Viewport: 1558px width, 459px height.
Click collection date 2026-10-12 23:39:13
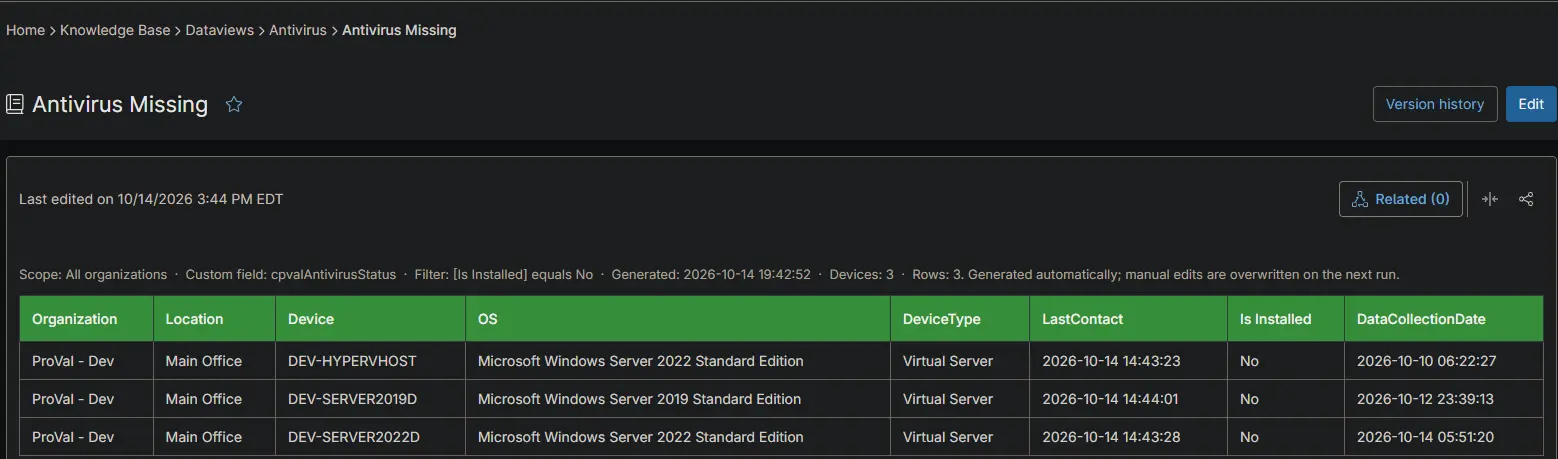click(1443, 399)
